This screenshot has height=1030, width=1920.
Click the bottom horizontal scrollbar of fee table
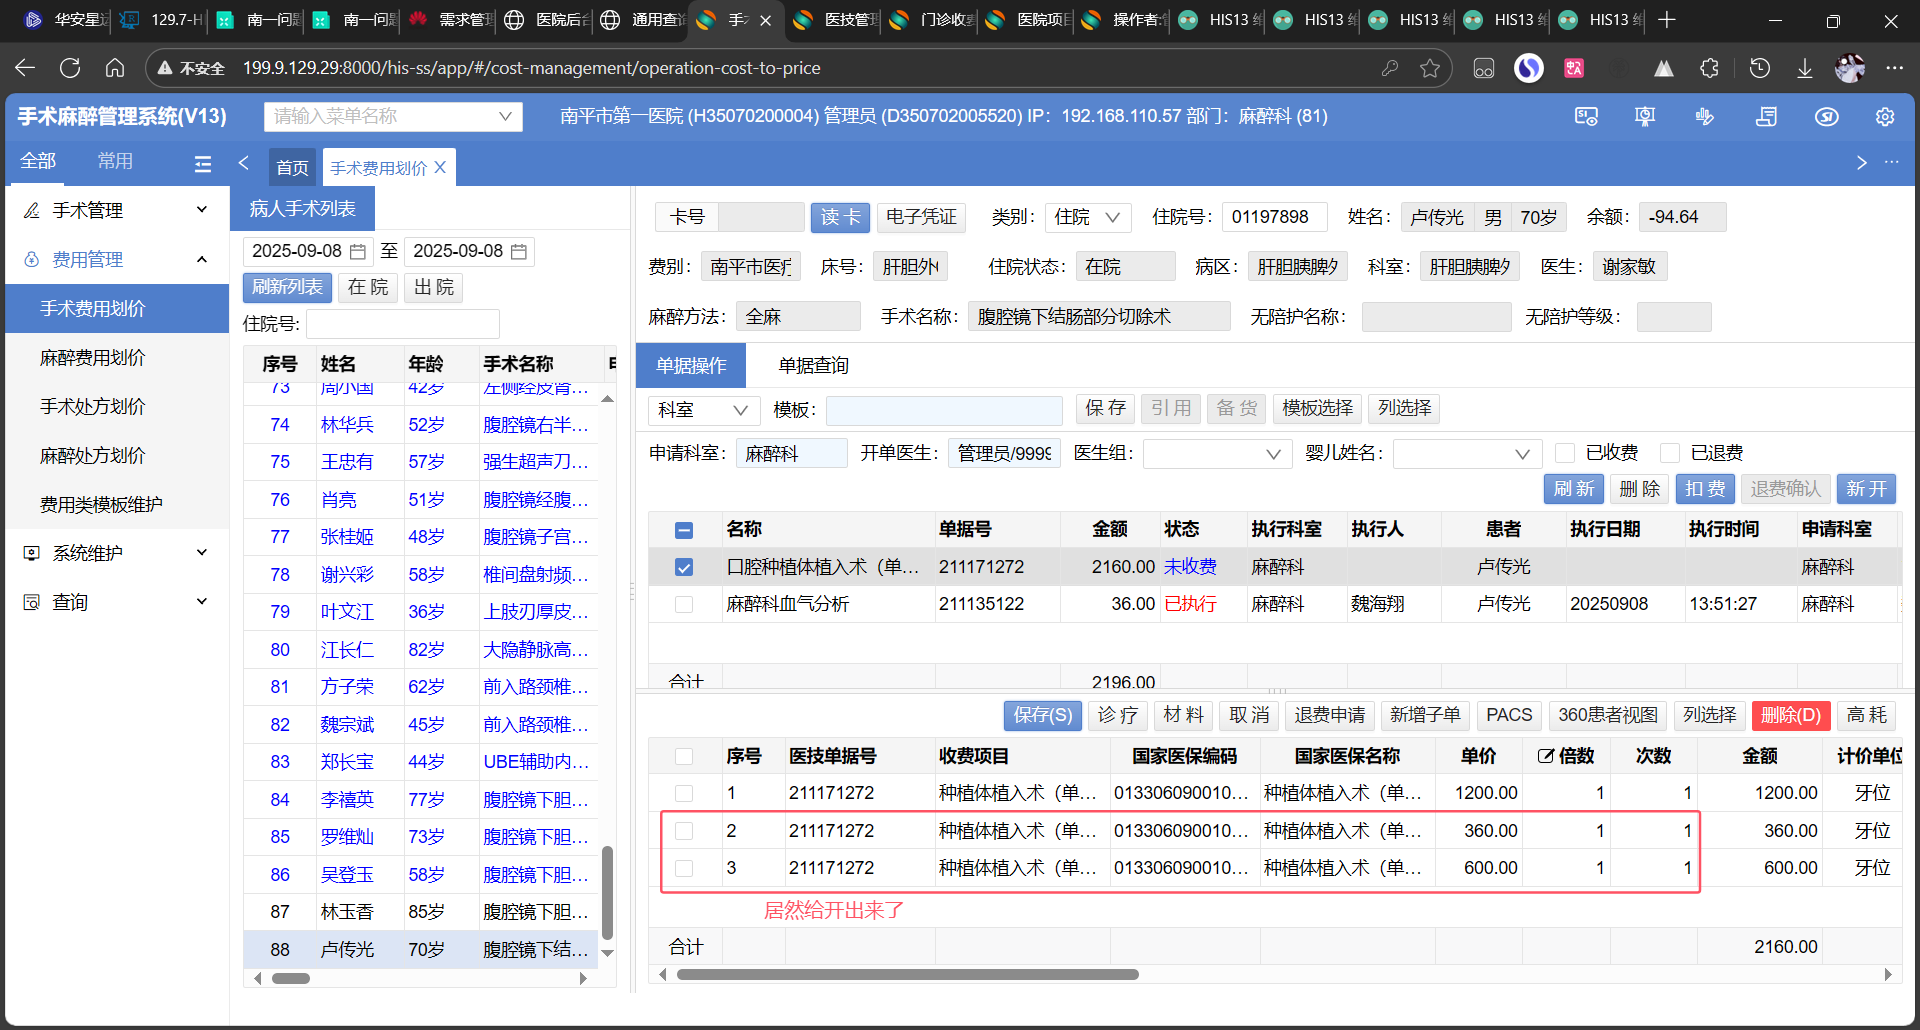[x=907, y=974]
